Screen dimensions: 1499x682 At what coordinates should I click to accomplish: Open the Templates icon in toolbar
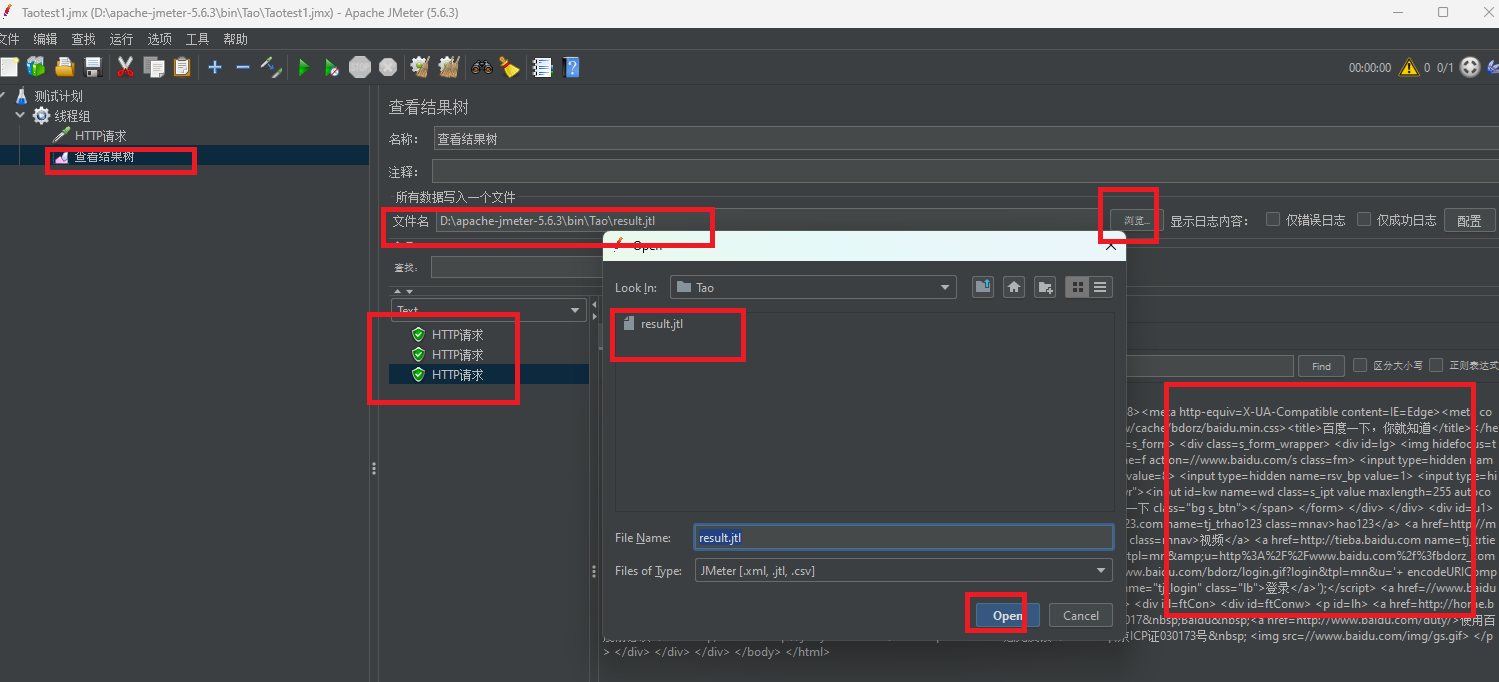pos(36,67)
